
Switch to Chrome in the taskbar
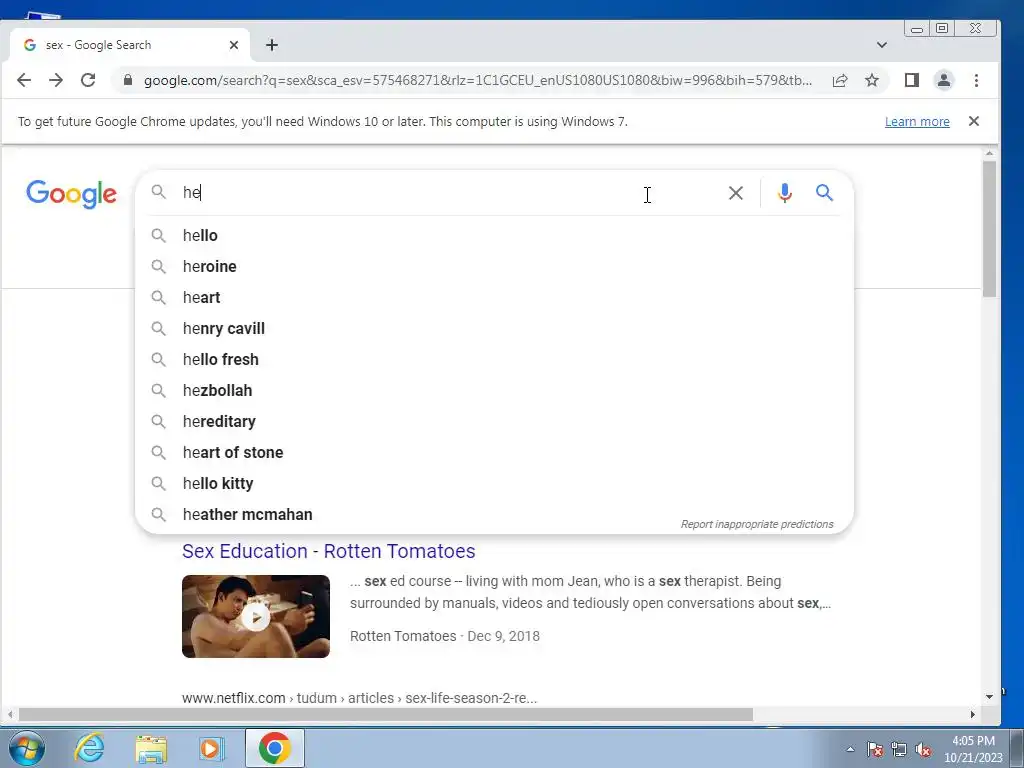274,748
